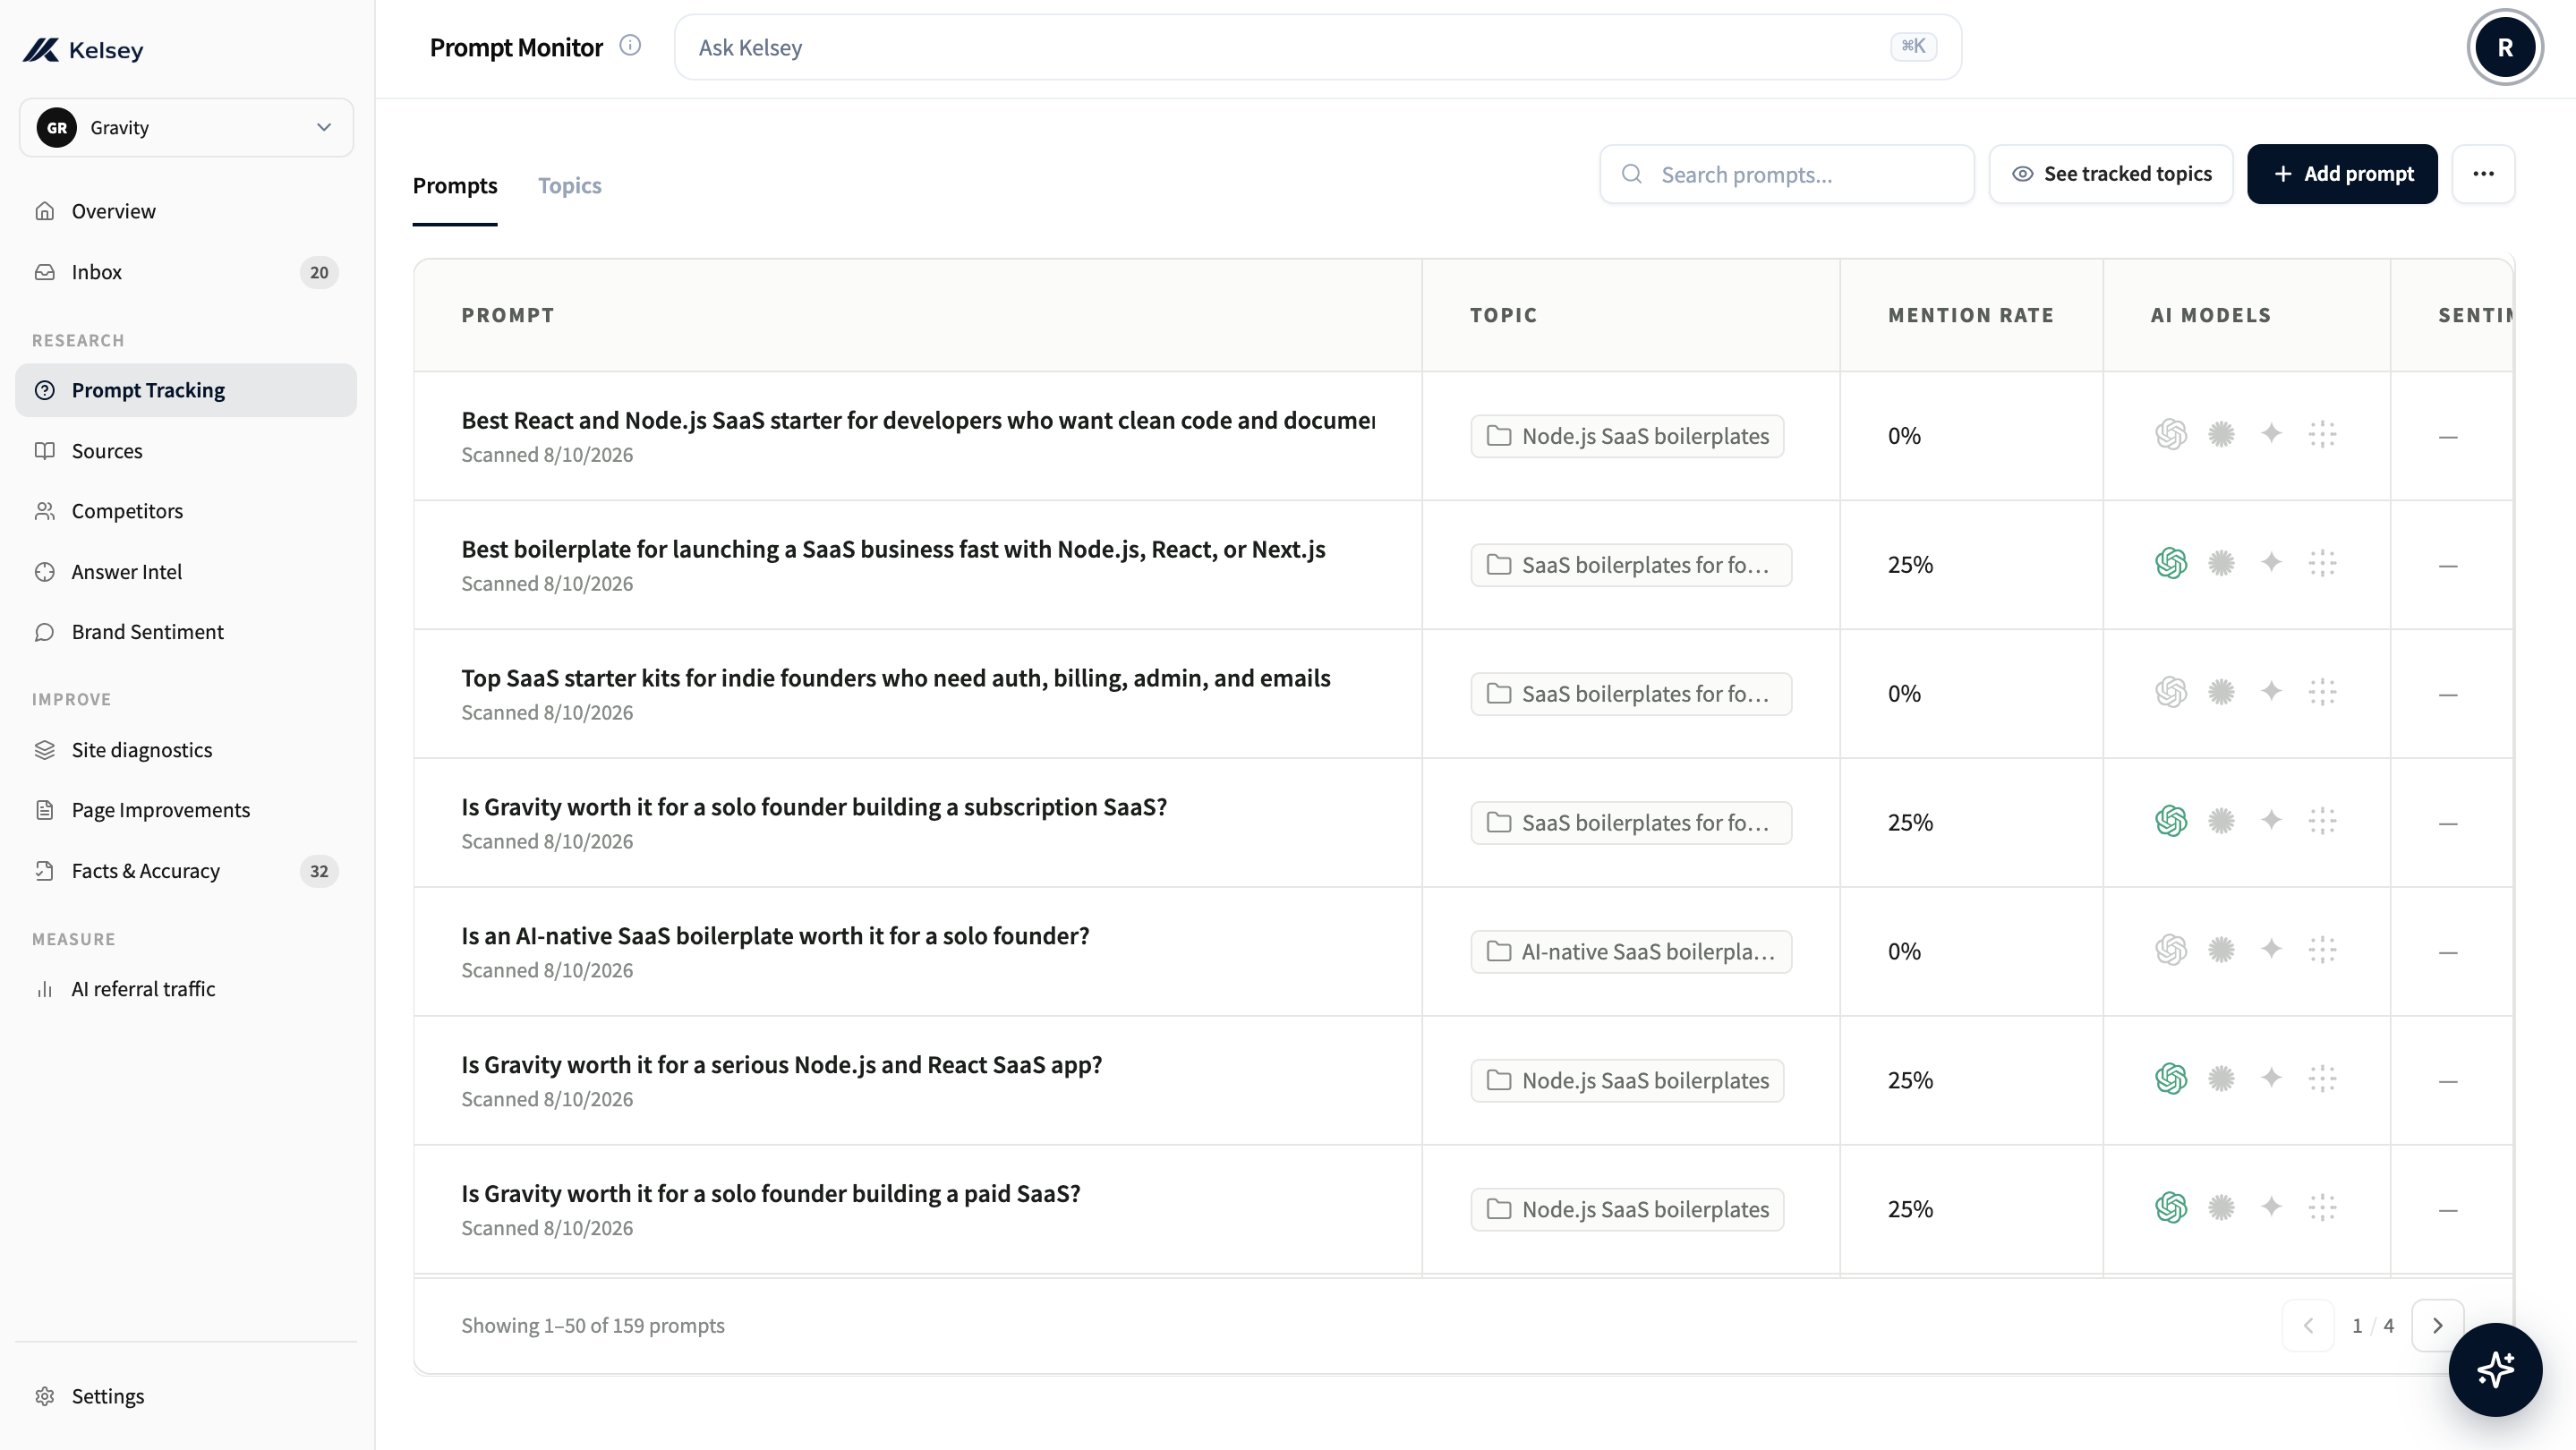Open Answer Intel page
This screenshot has height=1450, width=2576.
point(186,572)
